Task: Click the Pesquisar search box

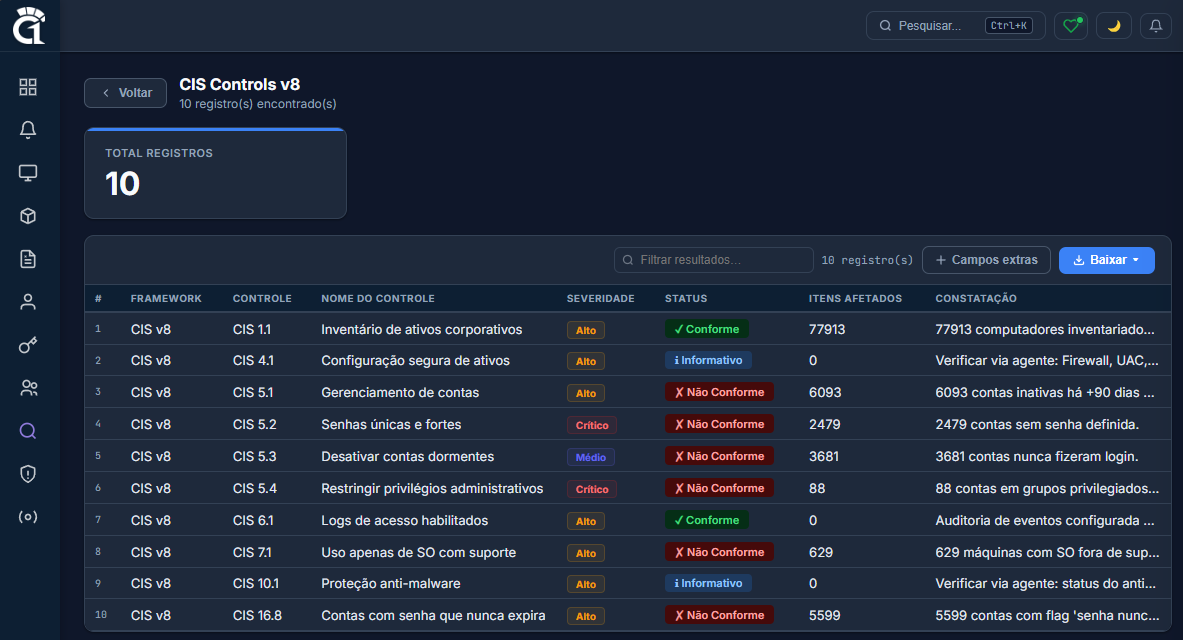Action: (x=955, y=26)
